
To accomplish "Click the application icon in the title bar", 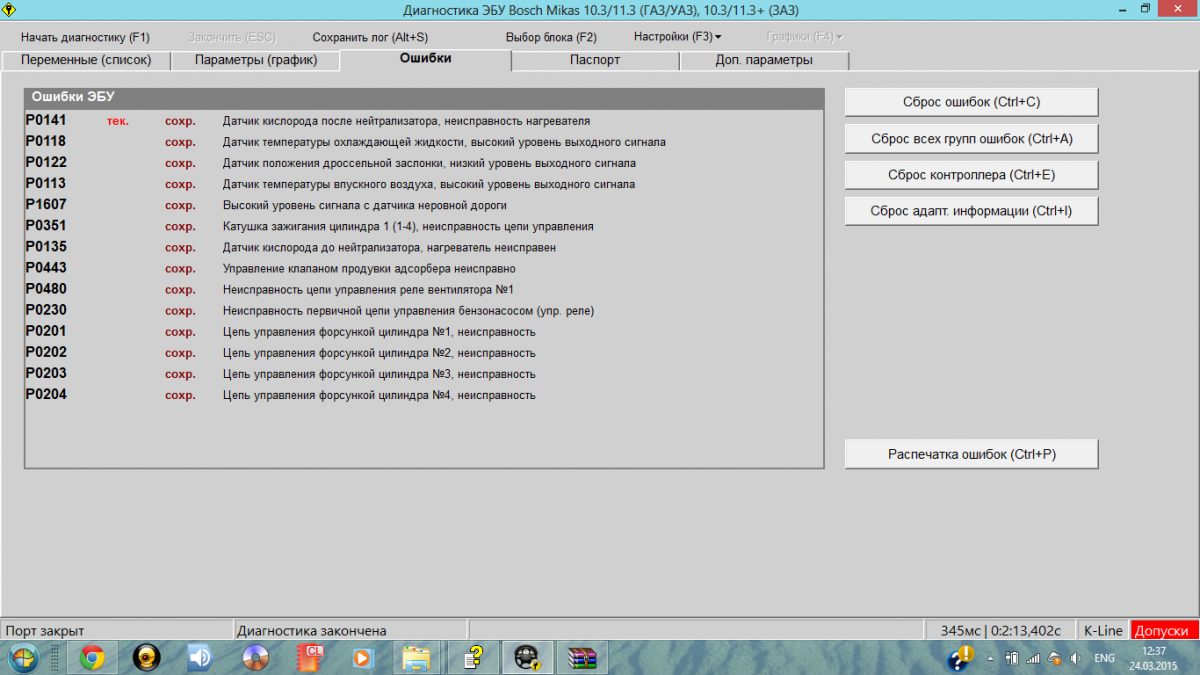I will pos(10,9).
